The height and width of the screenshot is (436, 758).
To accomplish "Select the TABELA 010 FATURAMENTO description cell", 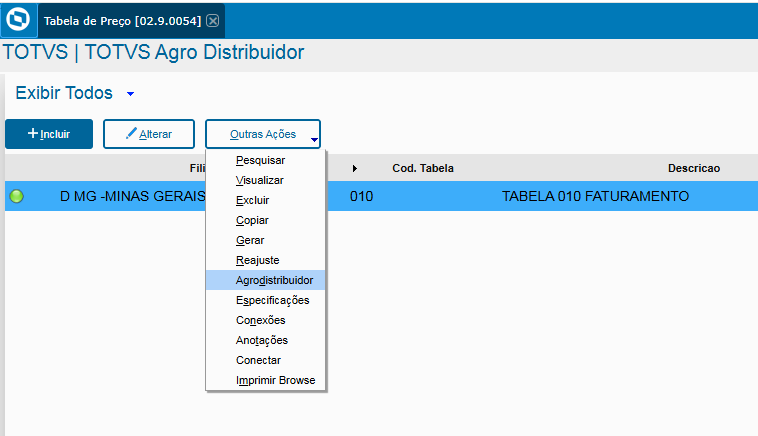I will point(595,196).
